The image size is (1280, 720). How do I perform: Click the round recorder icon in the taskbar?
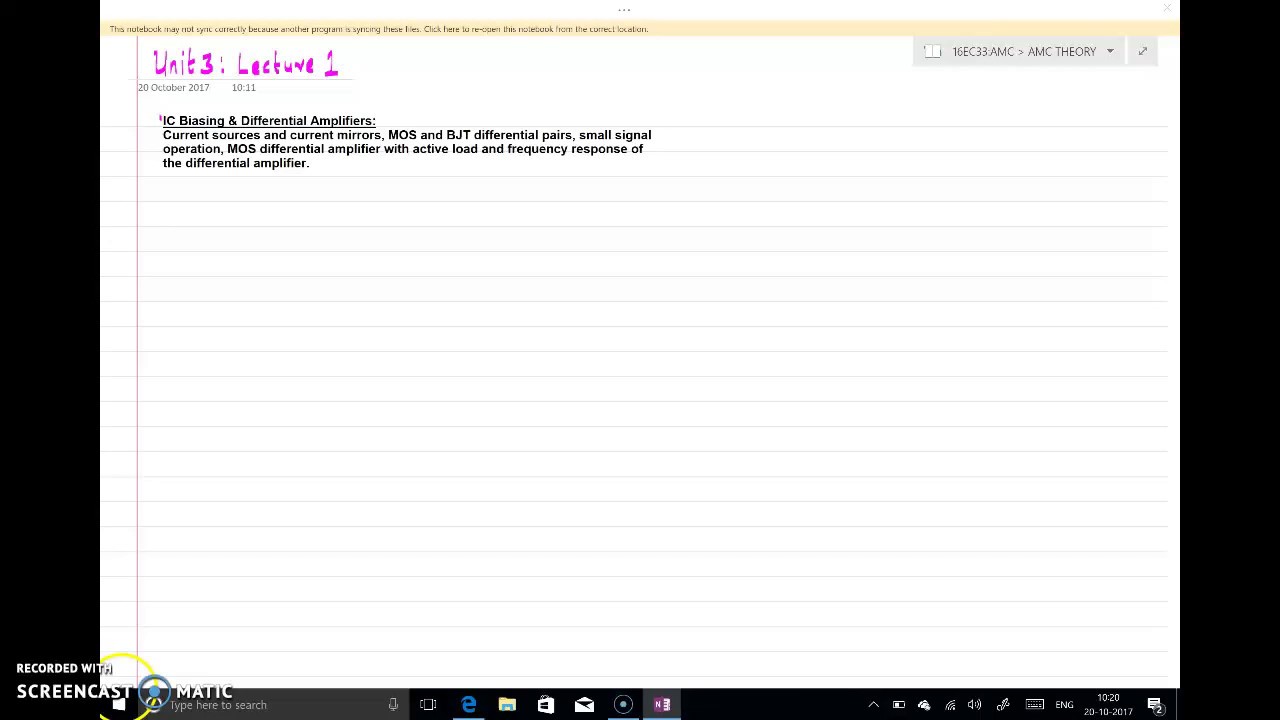[x=623, y=705]
